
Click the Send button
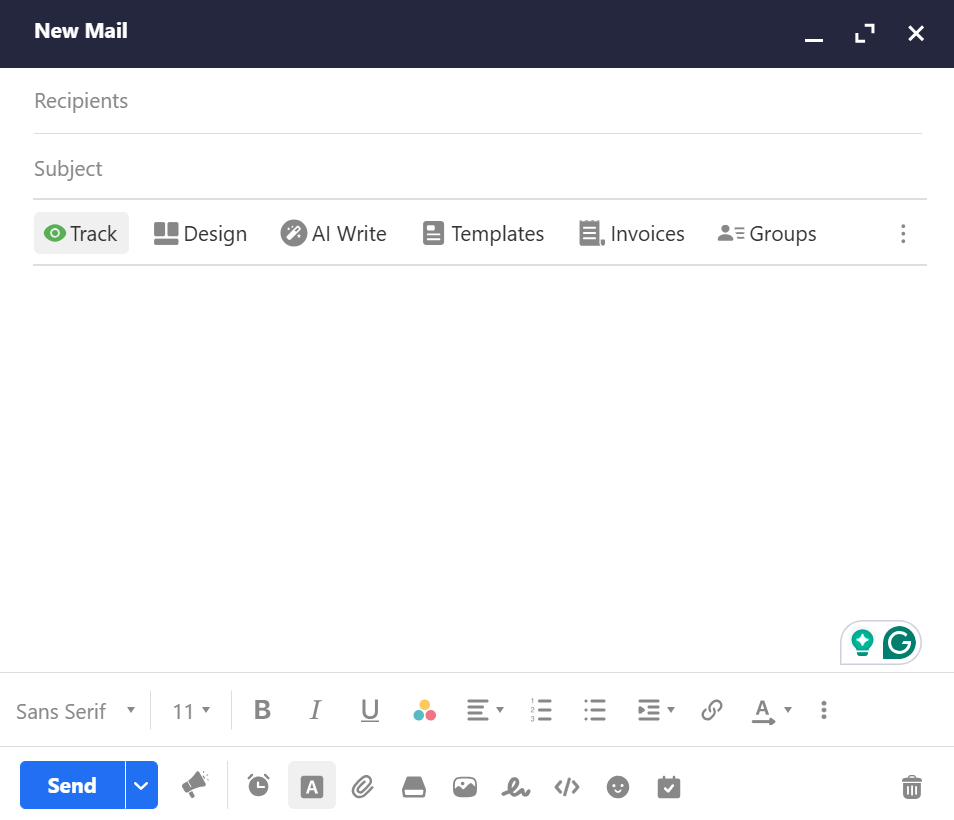point(72,785)
